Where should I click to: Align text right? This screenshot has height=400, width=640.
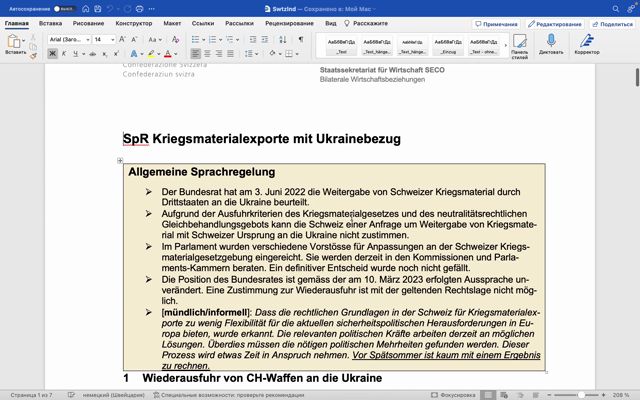coord(219,53)
